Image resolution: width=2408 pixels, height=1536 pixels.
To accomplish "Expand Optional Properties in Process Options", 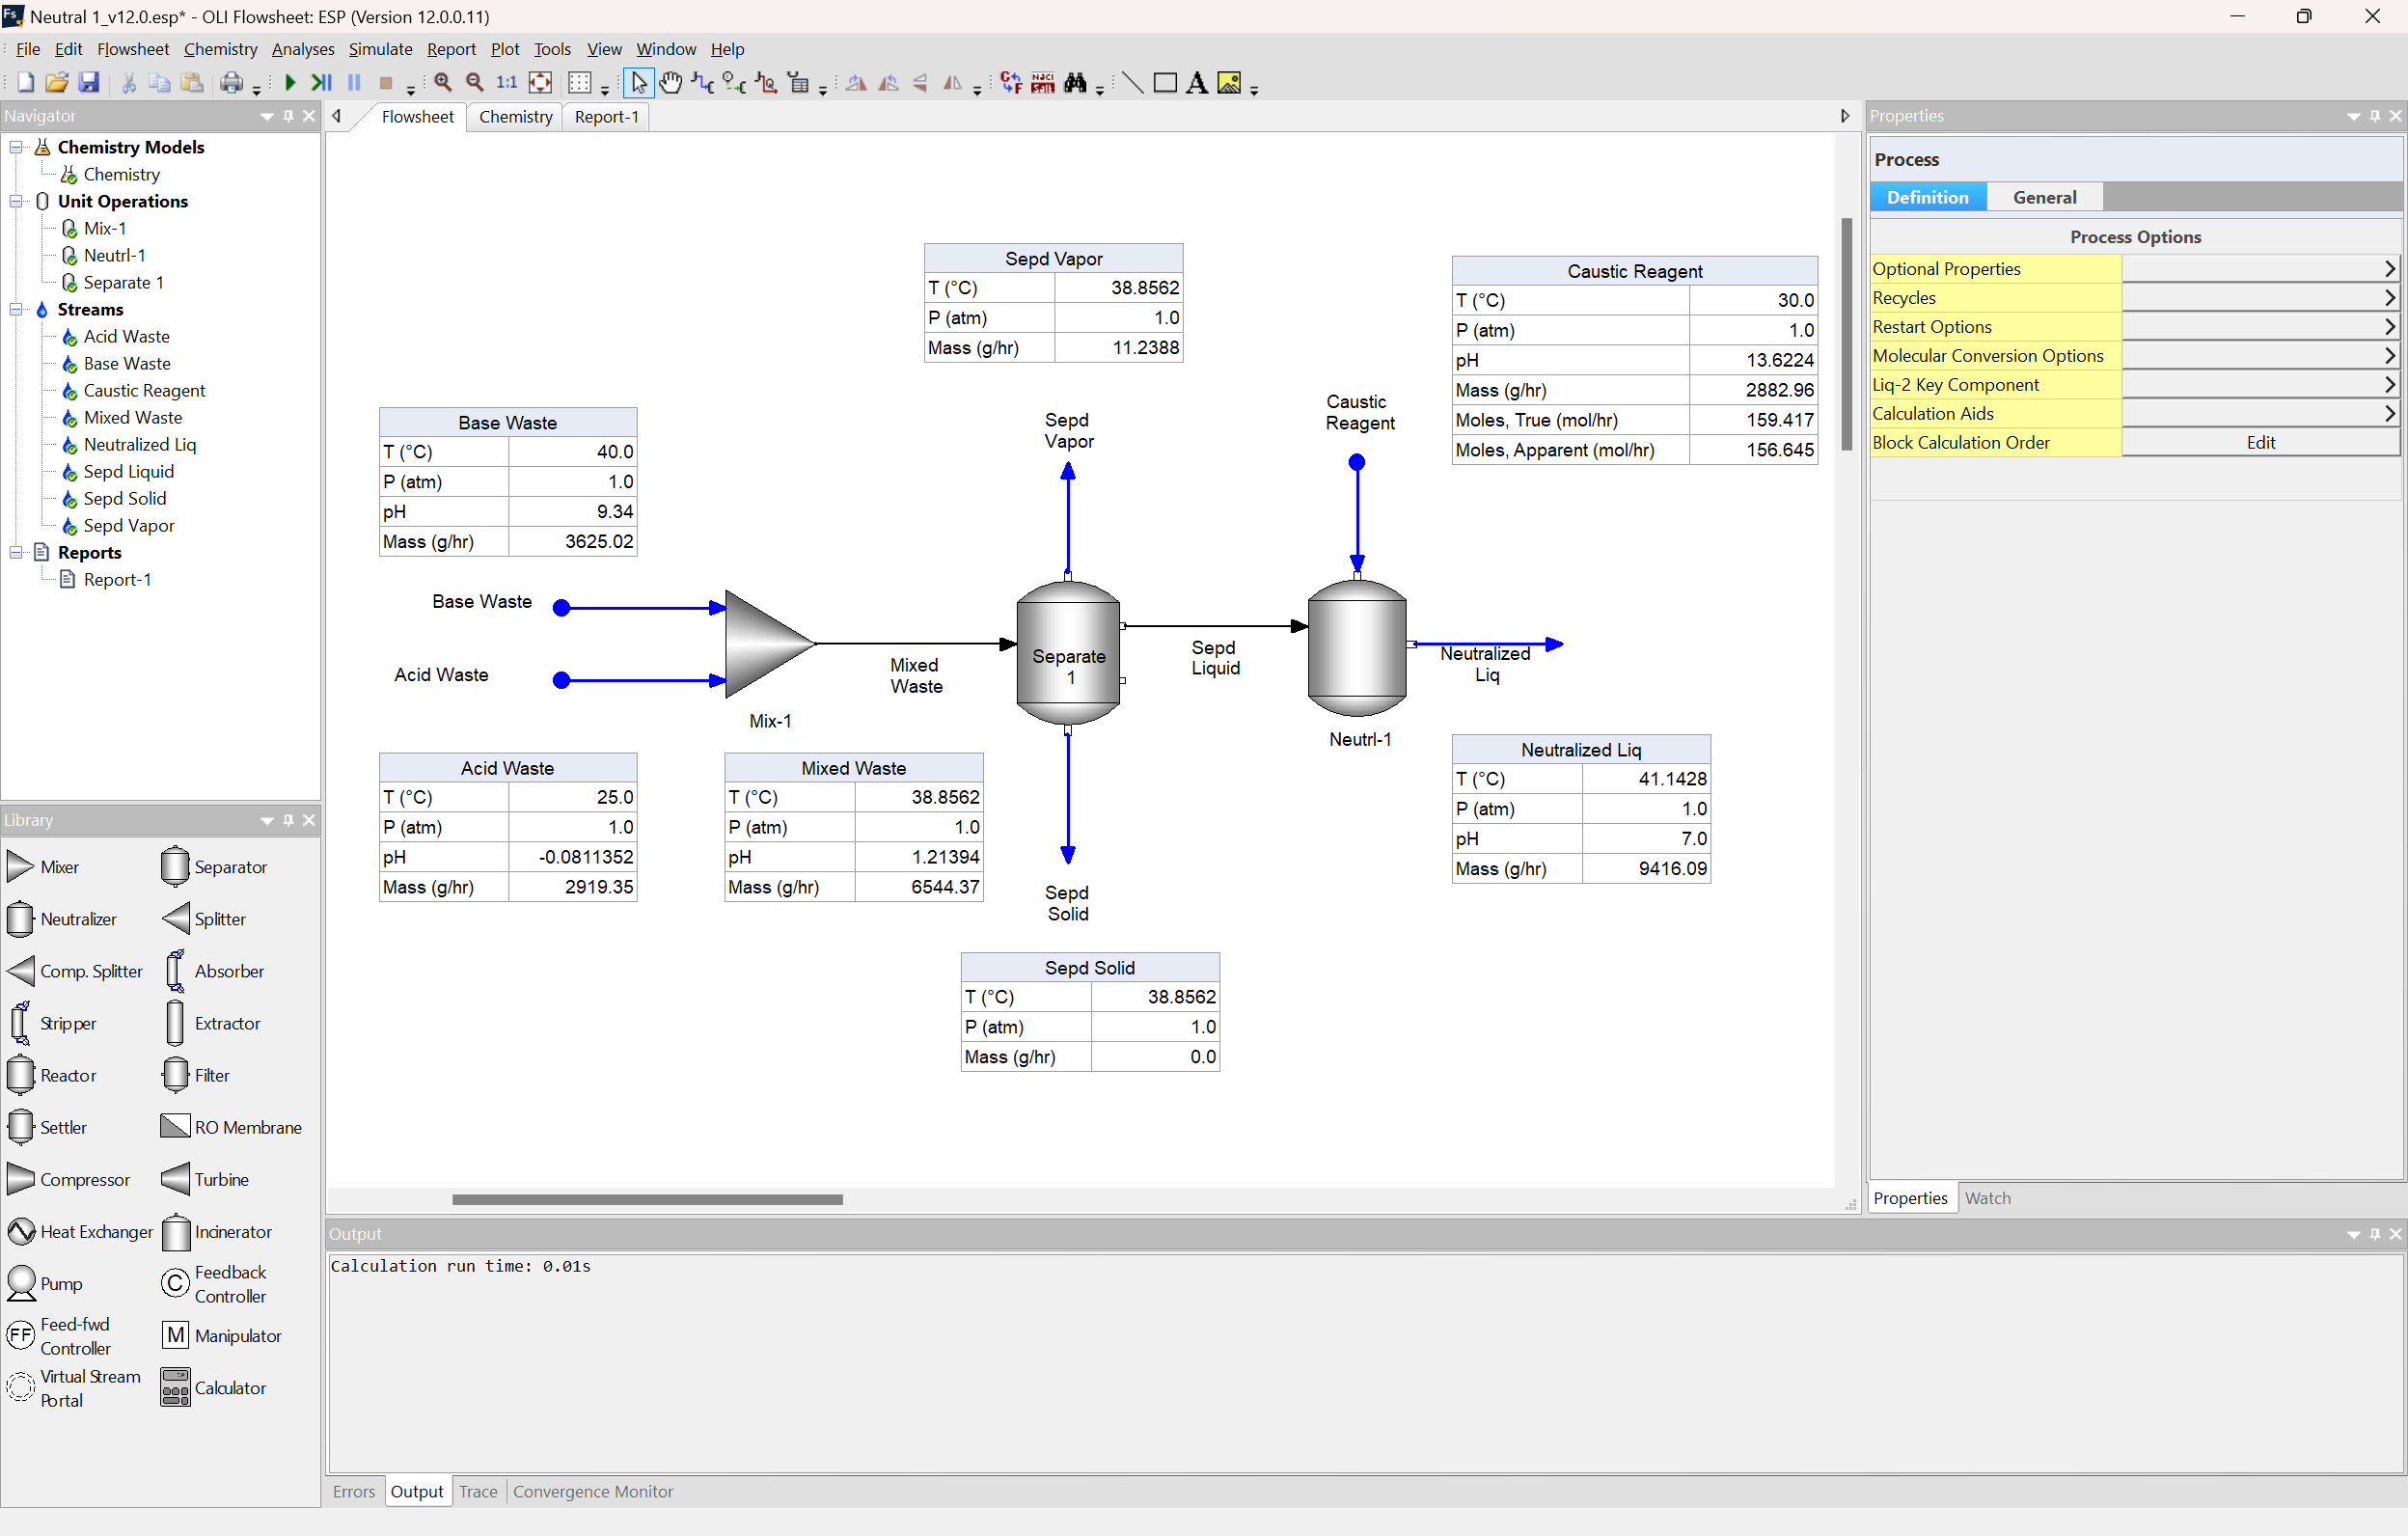I will (2390, 268).
